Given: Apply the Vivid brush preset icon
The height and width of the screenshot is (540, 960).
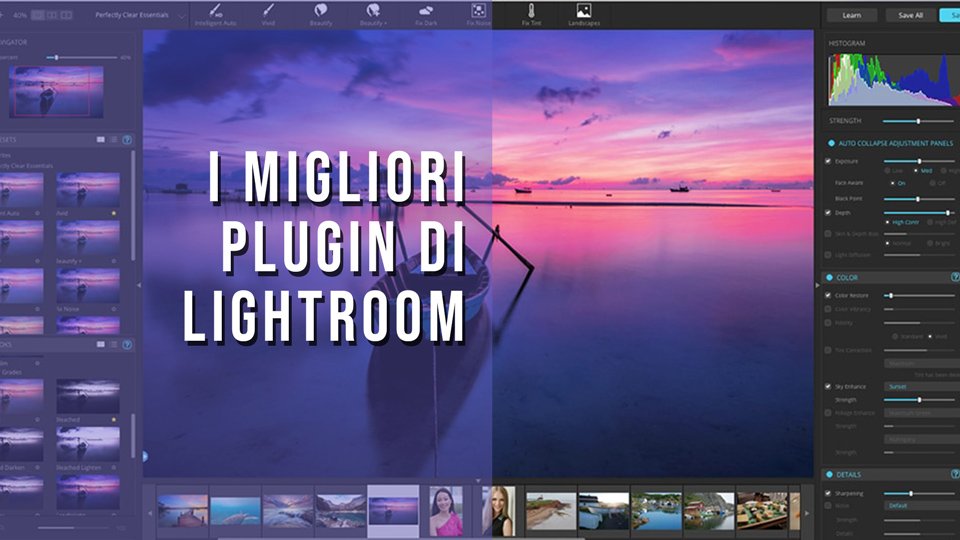Looking at the screenshot, I should coord(268,10).
